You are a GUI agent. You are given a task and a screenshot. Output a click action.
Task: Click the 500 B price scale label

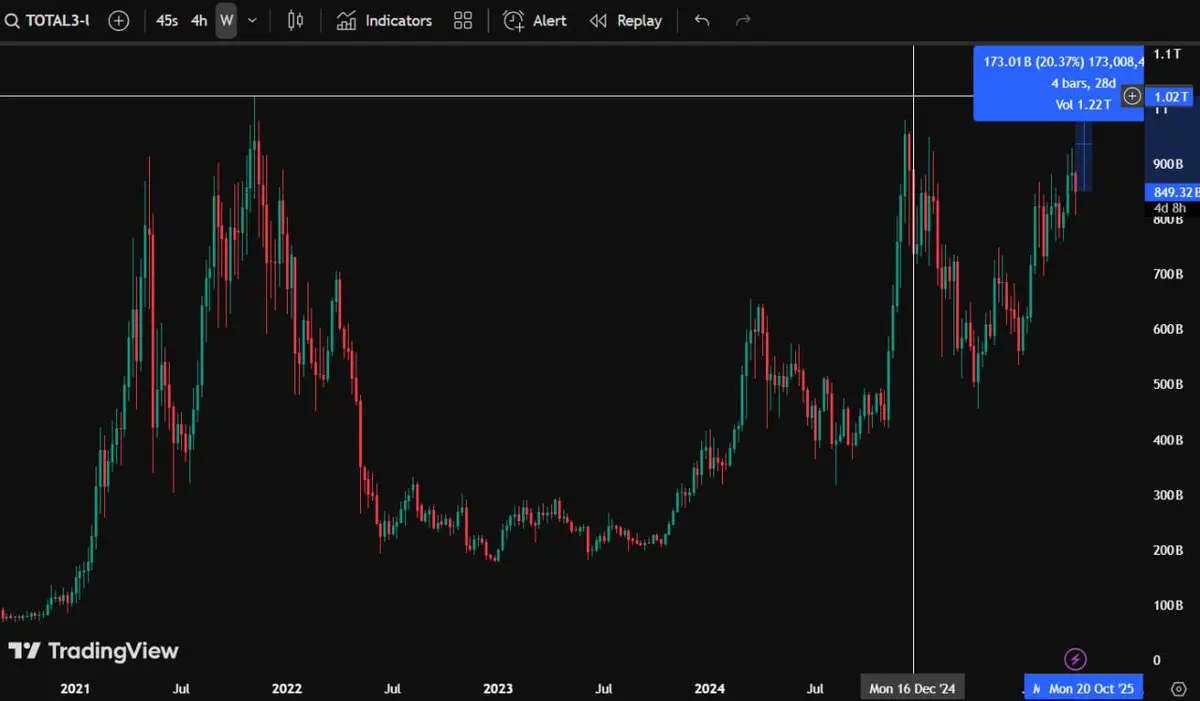coord(1169,384)
